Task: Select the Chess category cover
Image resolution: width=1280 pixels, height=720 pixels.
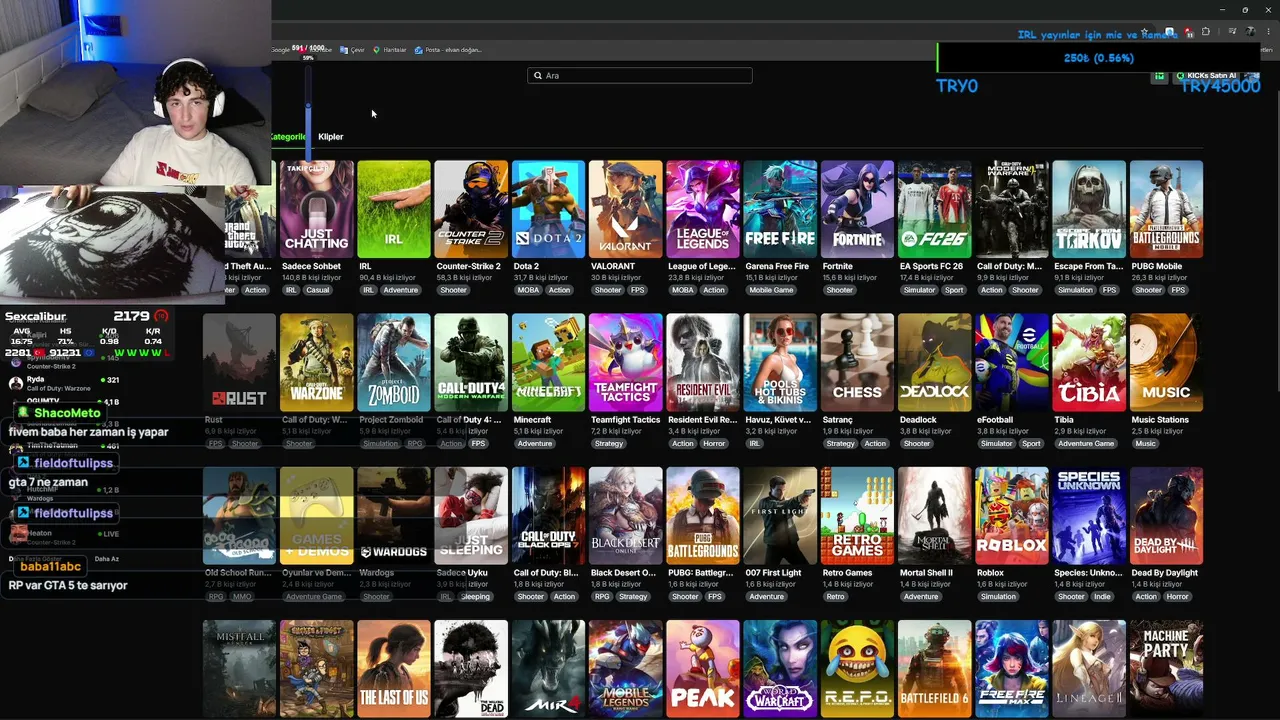Action: pyautogui.click(x=857, y=362)
